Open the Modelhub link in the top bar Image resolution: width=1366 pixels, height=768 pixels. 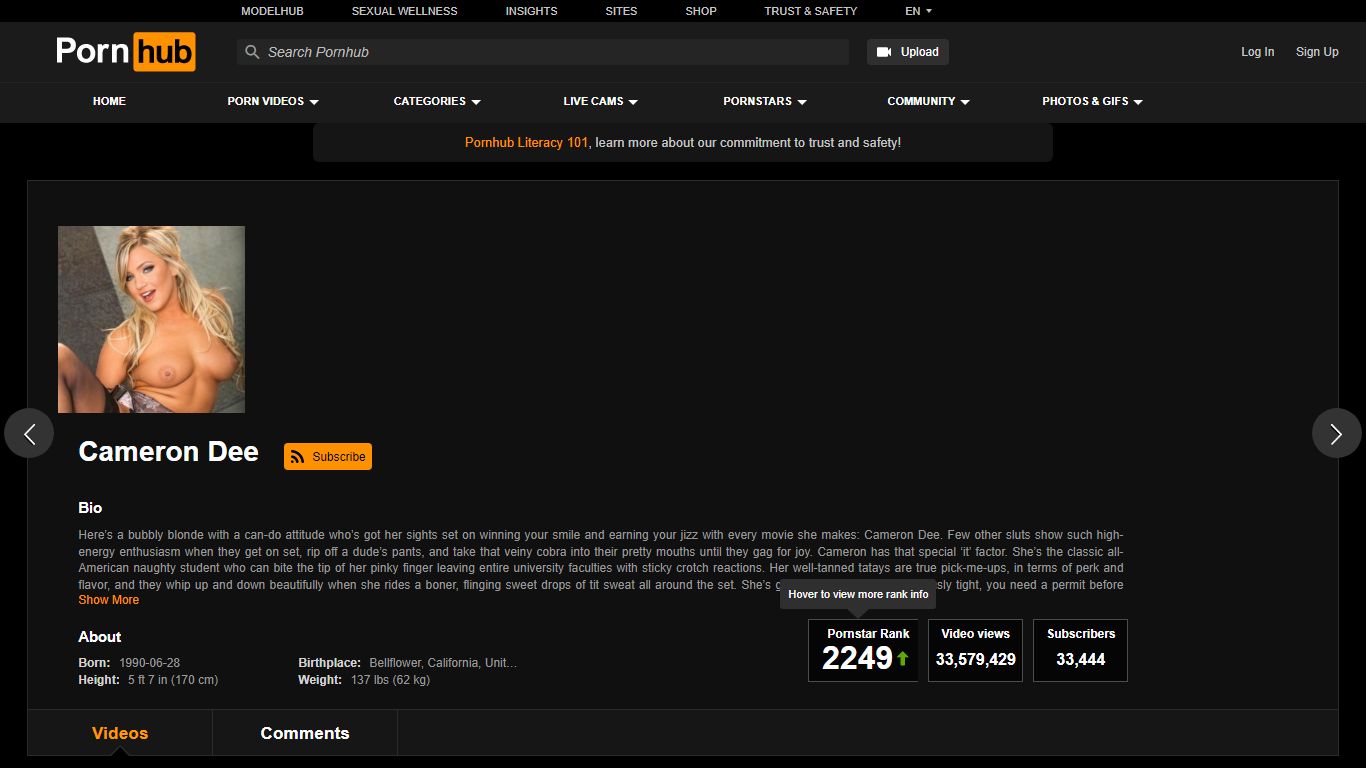click(272, 11)
